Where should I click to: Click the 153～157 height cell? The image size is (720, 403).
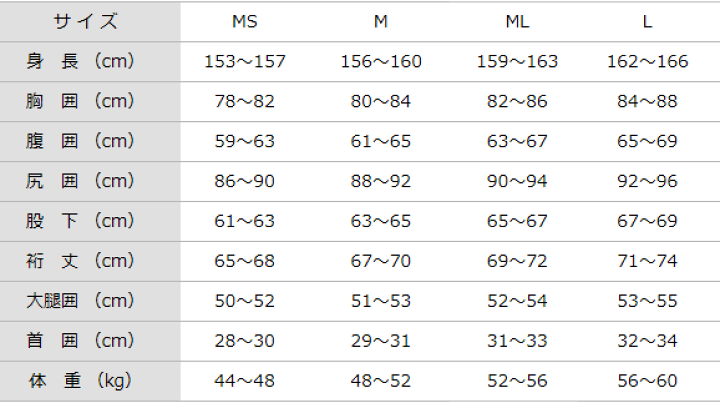point(245,62)
